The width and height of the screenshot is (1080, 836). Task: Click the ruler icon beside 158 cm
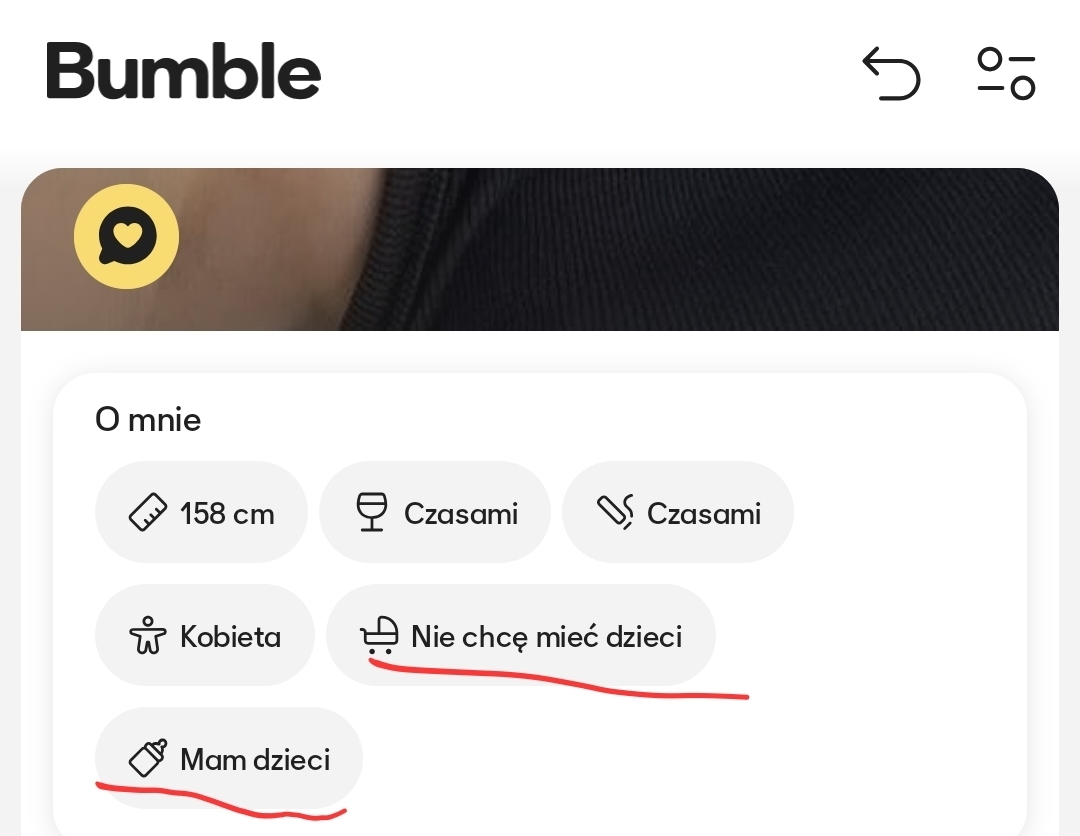tap(149, 514)
